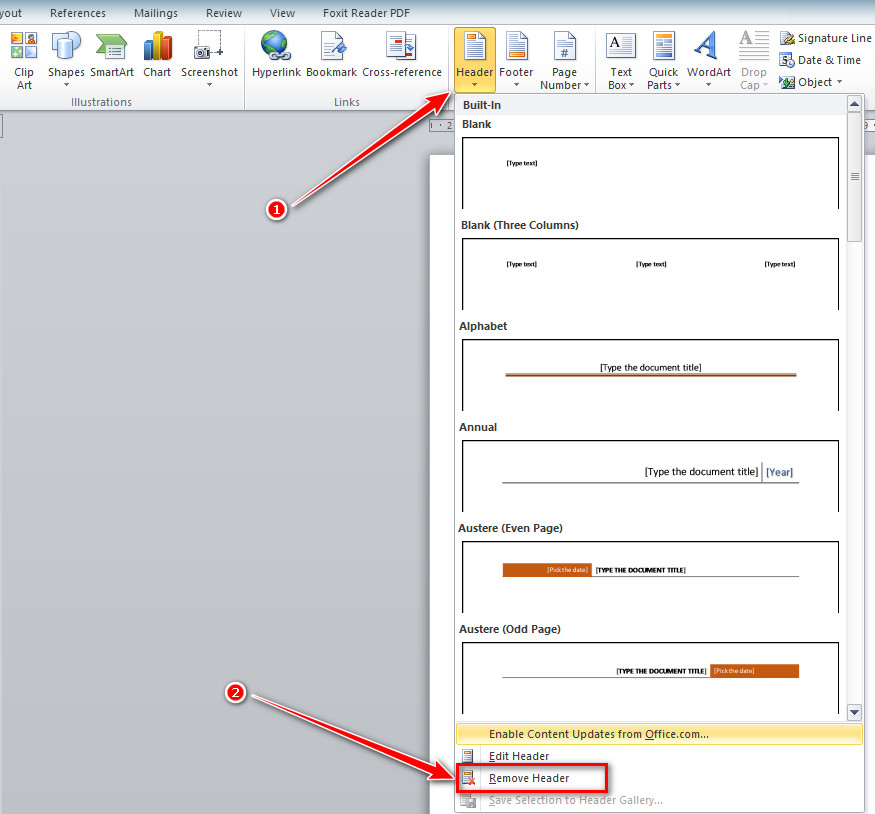Viewport: 875px width, 814px height.
Task: Click the gallery scrollbar down arrow
Action: click(854, 712)
